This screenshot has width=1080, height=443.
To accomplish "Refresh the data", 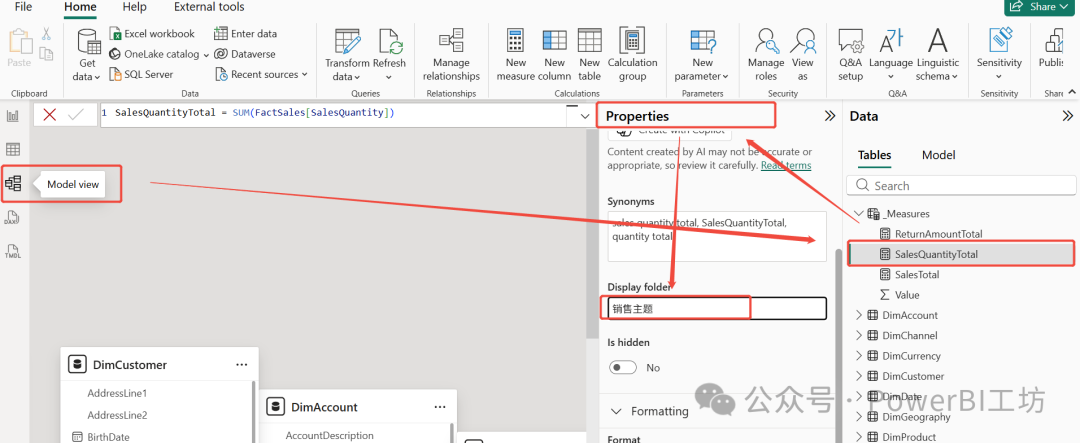I will (x=390, y=55).
